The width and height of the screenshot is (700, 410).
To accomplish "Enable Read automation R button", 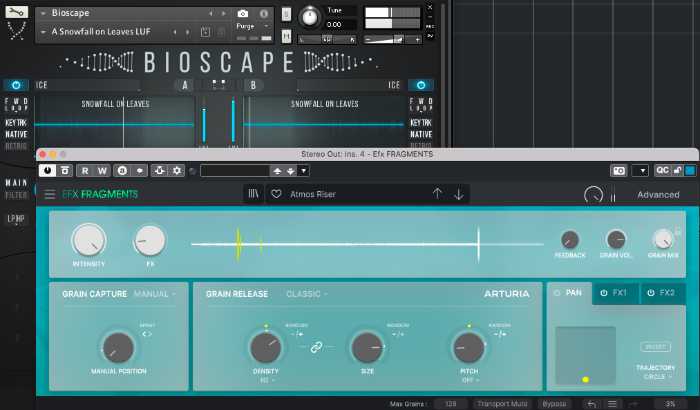I will [x=85, y=171].
